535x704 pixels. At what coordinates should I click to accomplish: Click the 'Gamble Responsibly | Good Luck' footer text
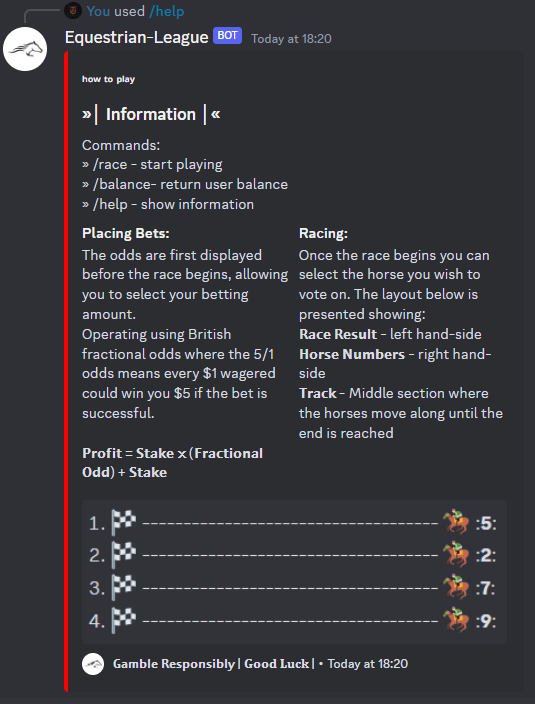click(x=213, y=664)
